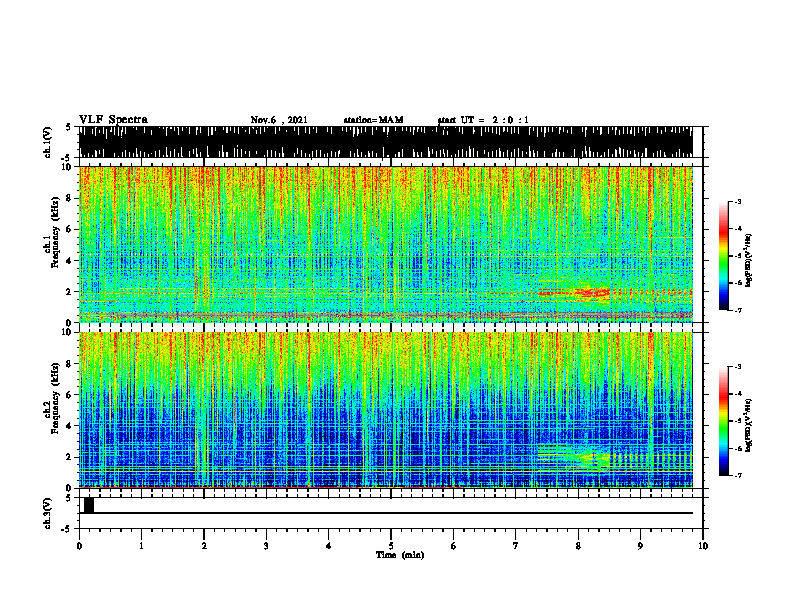Image resolution: width=792 pixels, height=612 pixels.
Task: Click the "8" kHz tick on ch.1 frequency axis
Action: [70, 198]
